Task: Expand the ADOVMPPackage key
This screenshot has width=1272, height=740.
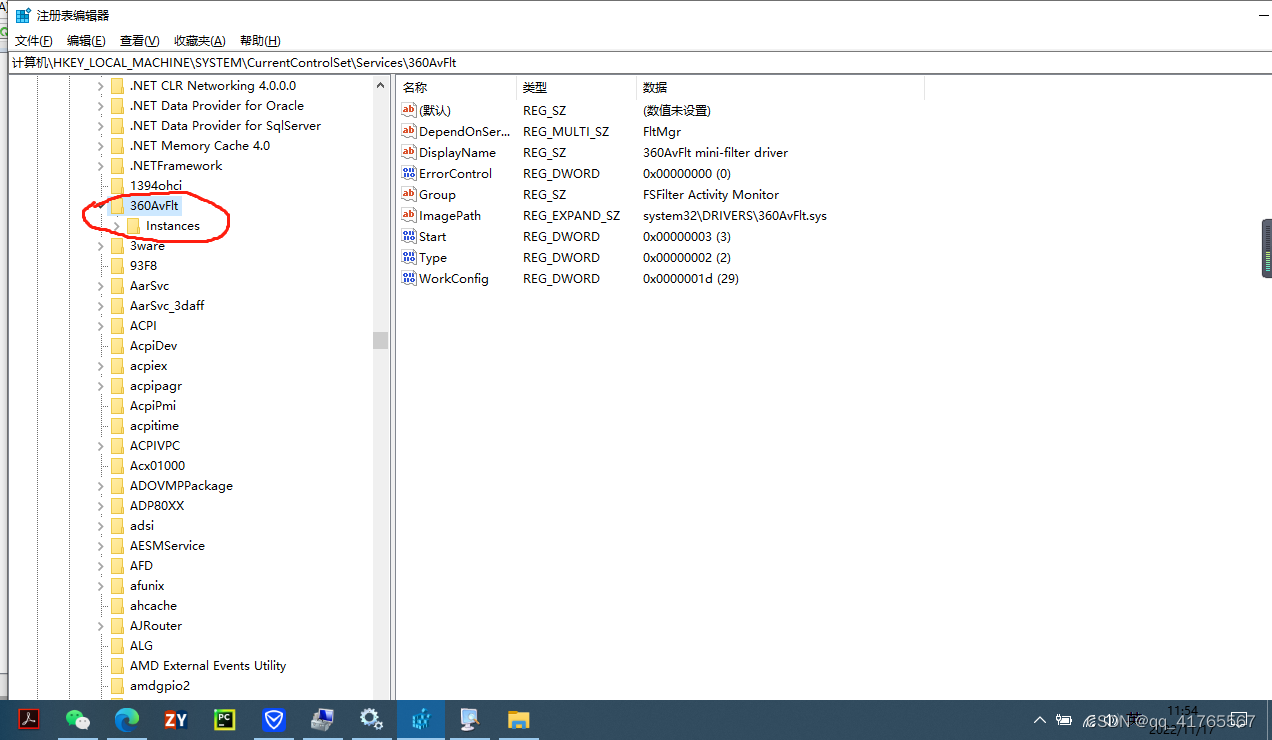Action: (100, 486)
